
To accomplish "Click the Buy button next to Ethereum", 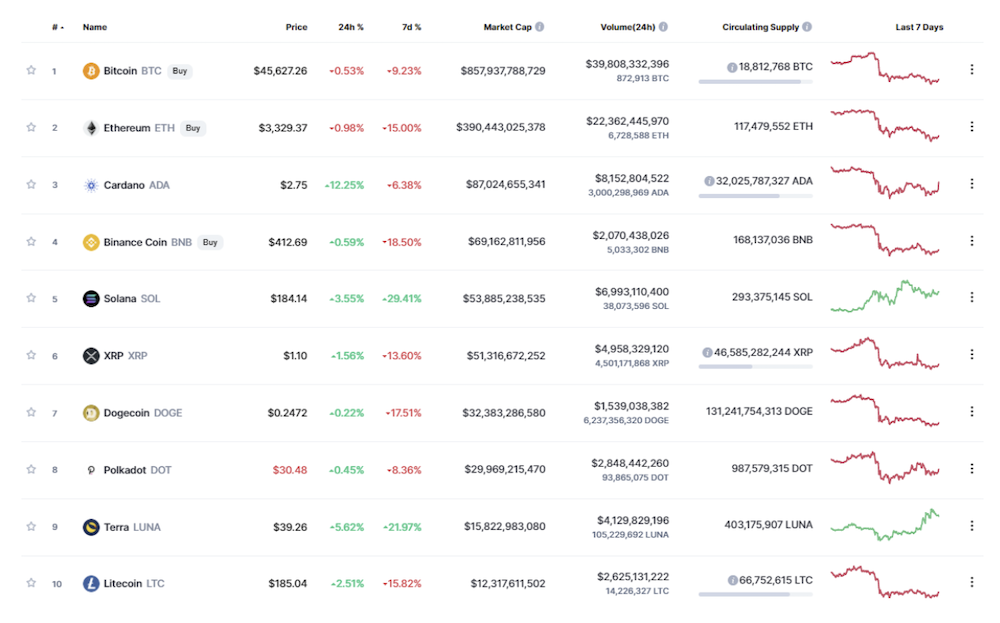I will click(193, 128).
